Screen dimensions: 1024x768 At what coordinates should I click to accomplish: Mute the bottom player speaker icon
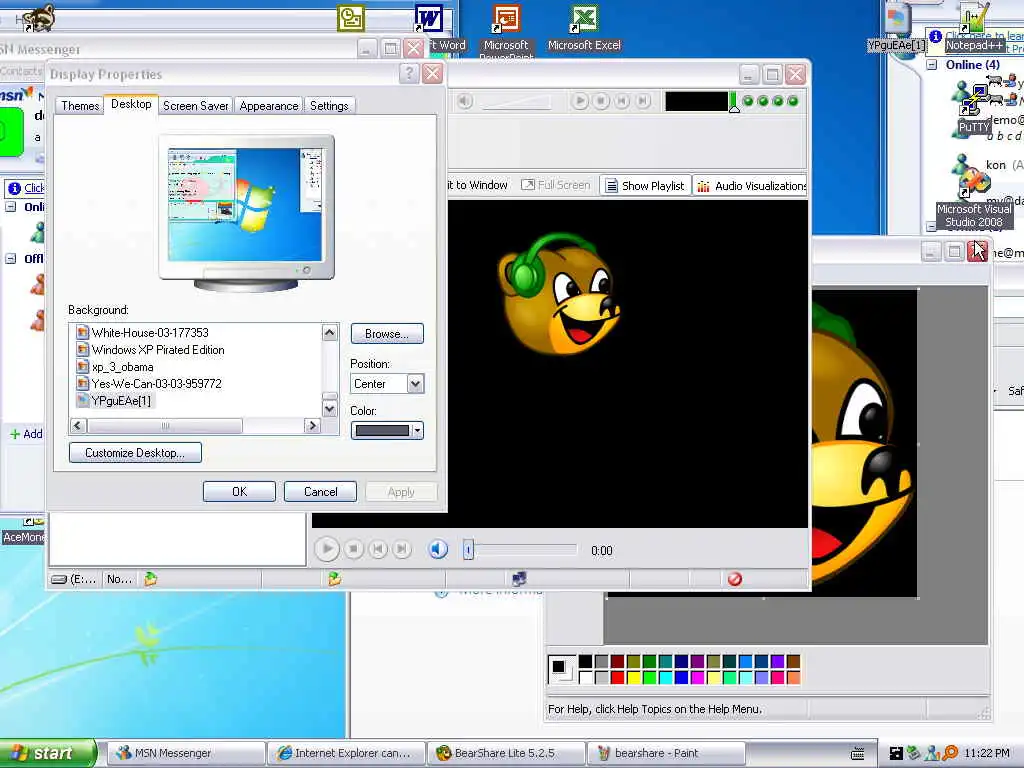[x=438, y=549]
